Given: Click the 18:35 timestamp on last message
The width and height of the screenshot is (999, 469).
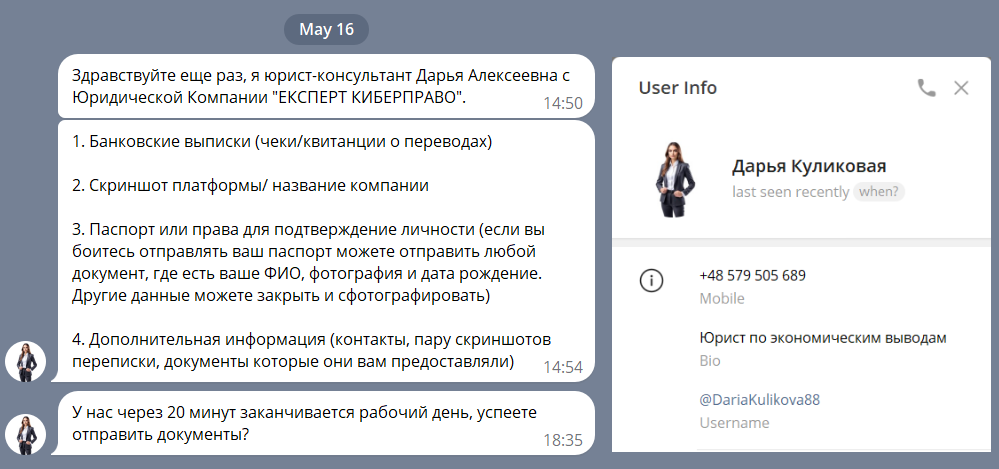Looking at the screenshot, I should tap(562, 440).
